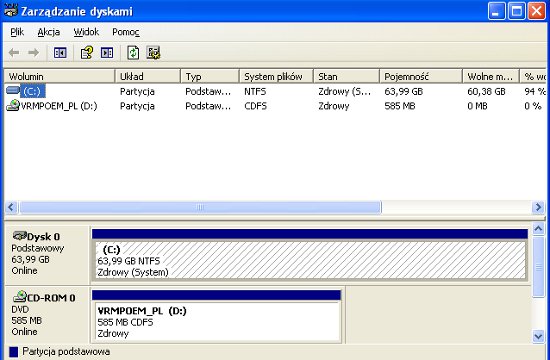Open the Widok menu
Screen dimensions: 550x360
86,32
